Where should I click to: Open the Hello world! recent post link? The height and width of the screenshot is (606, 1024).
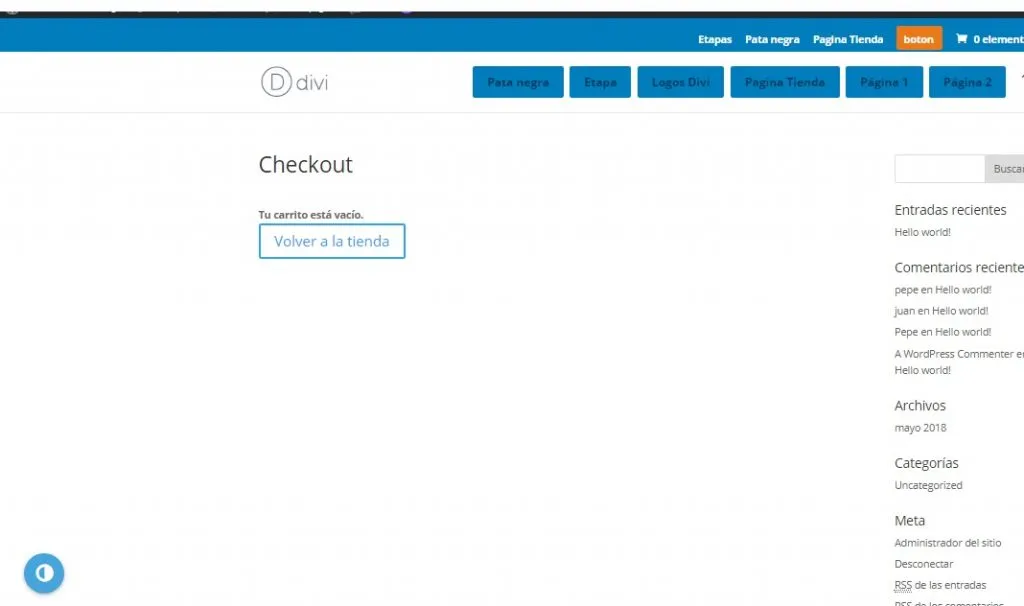coord(921,231)
